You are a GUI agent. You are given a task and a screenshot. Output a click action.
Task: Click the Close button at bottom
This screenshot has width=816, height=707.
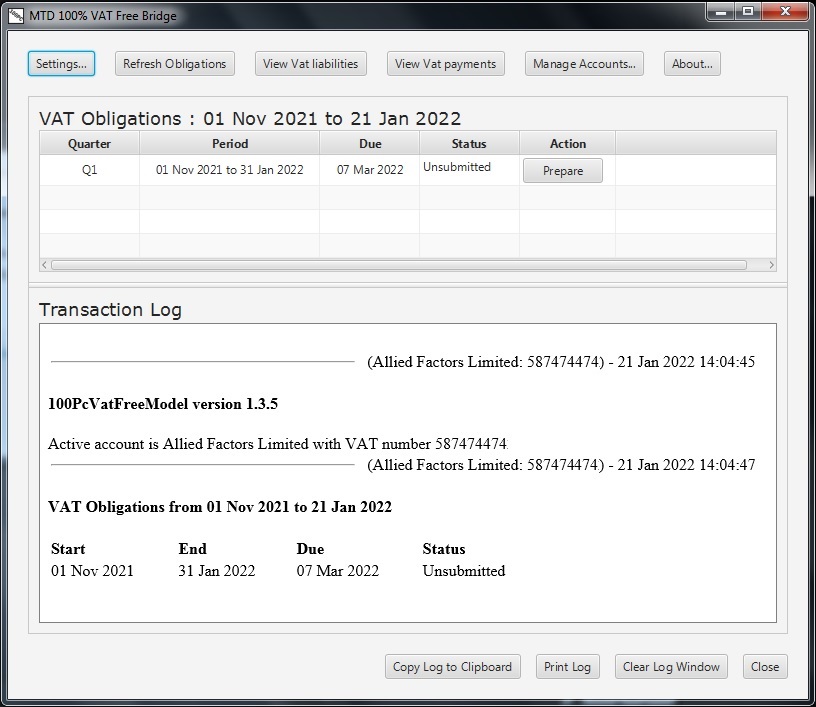point(765,666)
